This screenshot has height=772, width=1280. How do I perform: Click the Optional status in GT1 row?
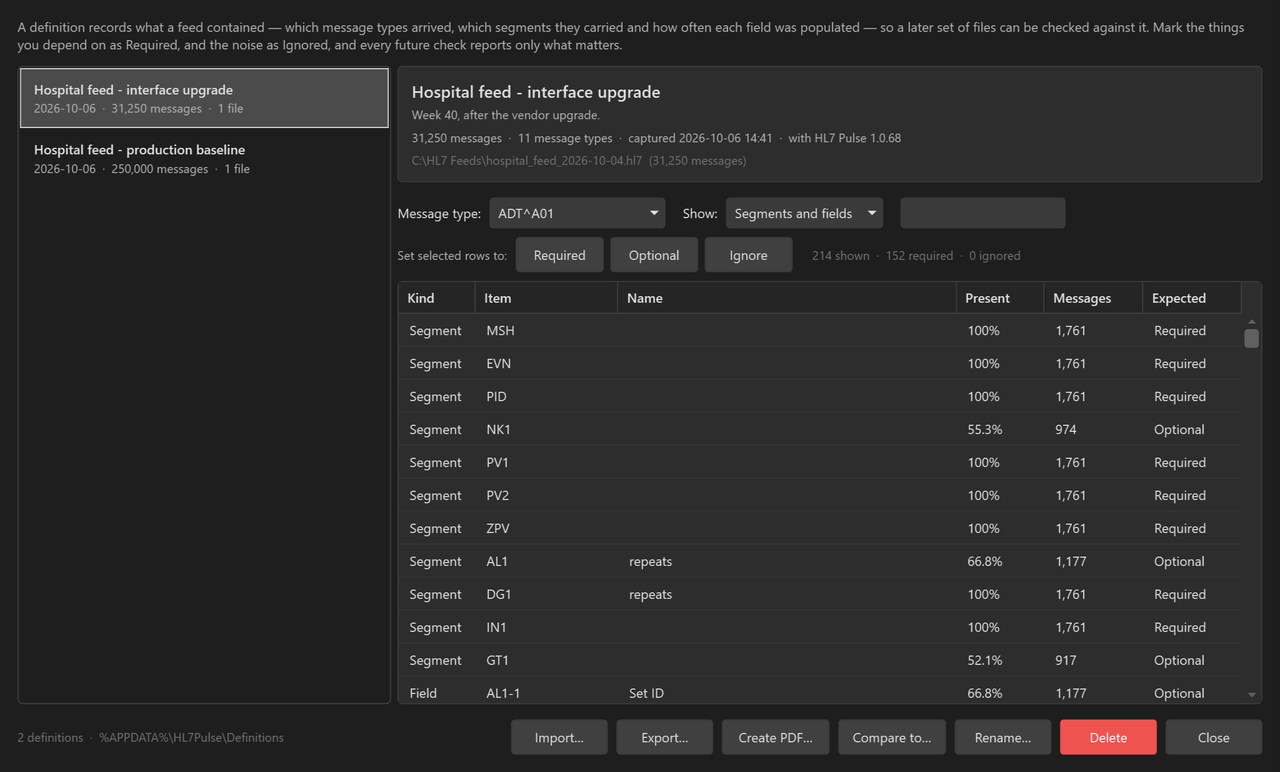(x=1179, y=660)
